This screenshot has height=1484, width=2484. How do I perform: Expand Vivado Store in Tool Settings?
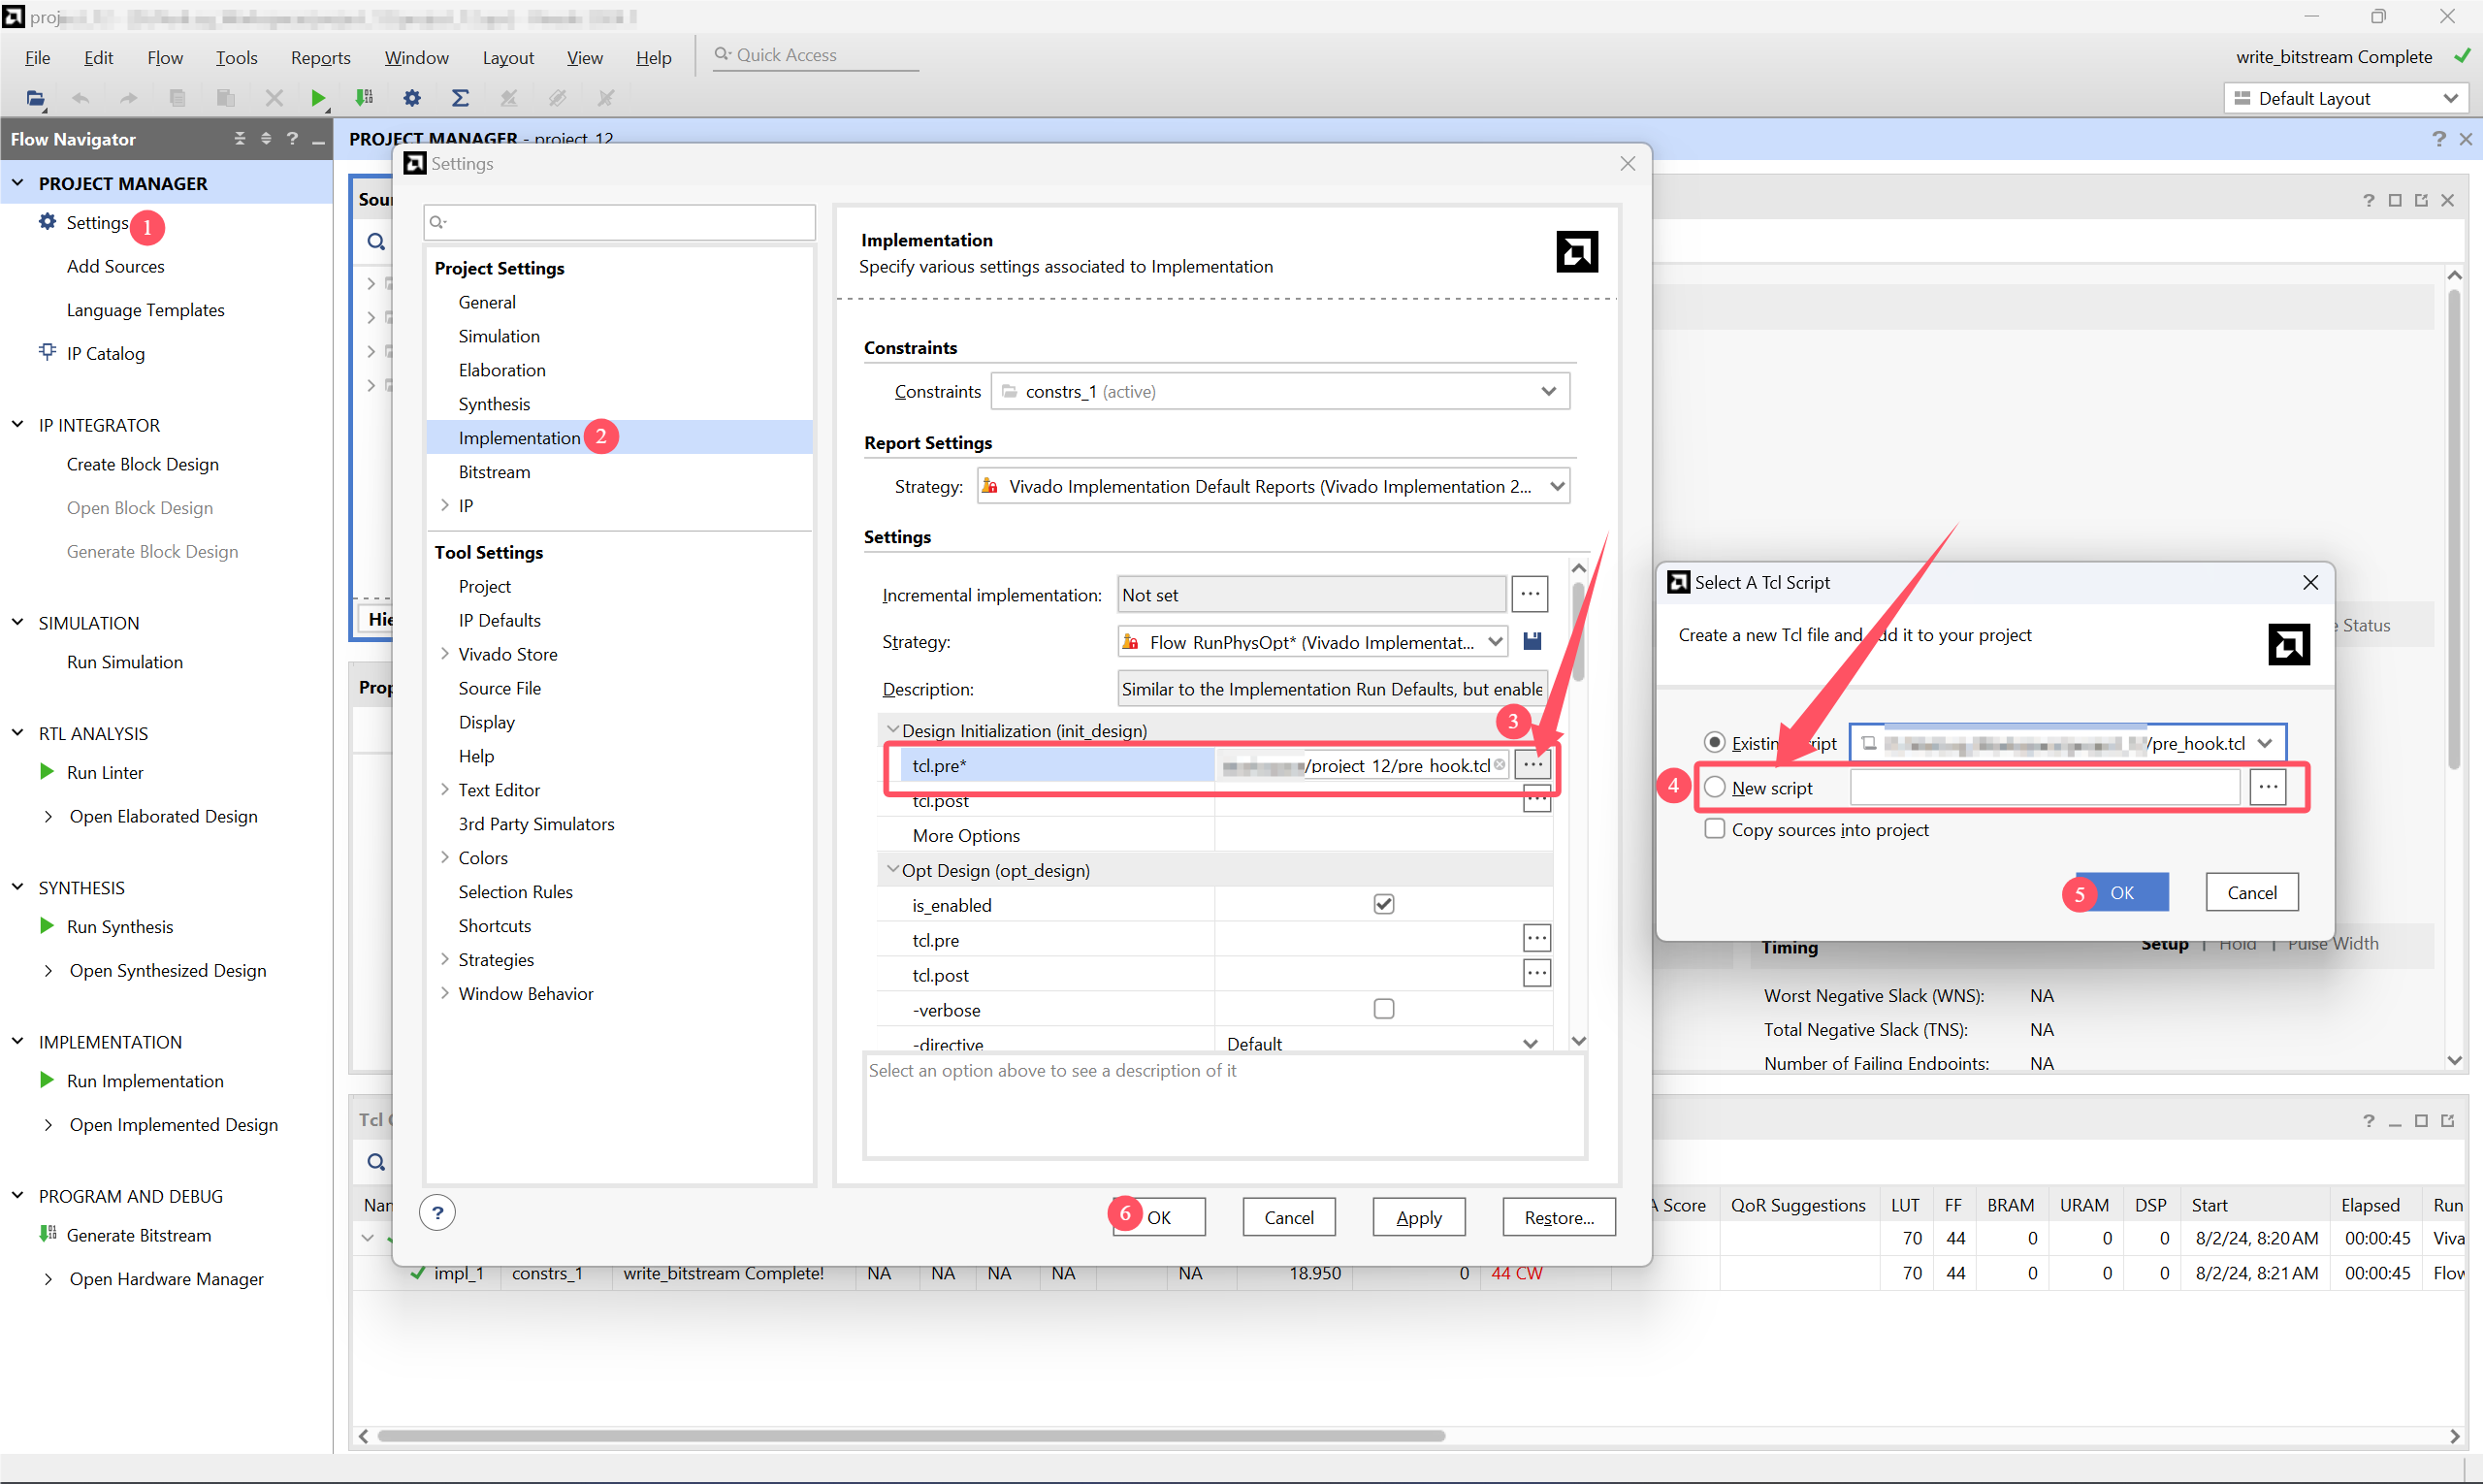(444, 654)
